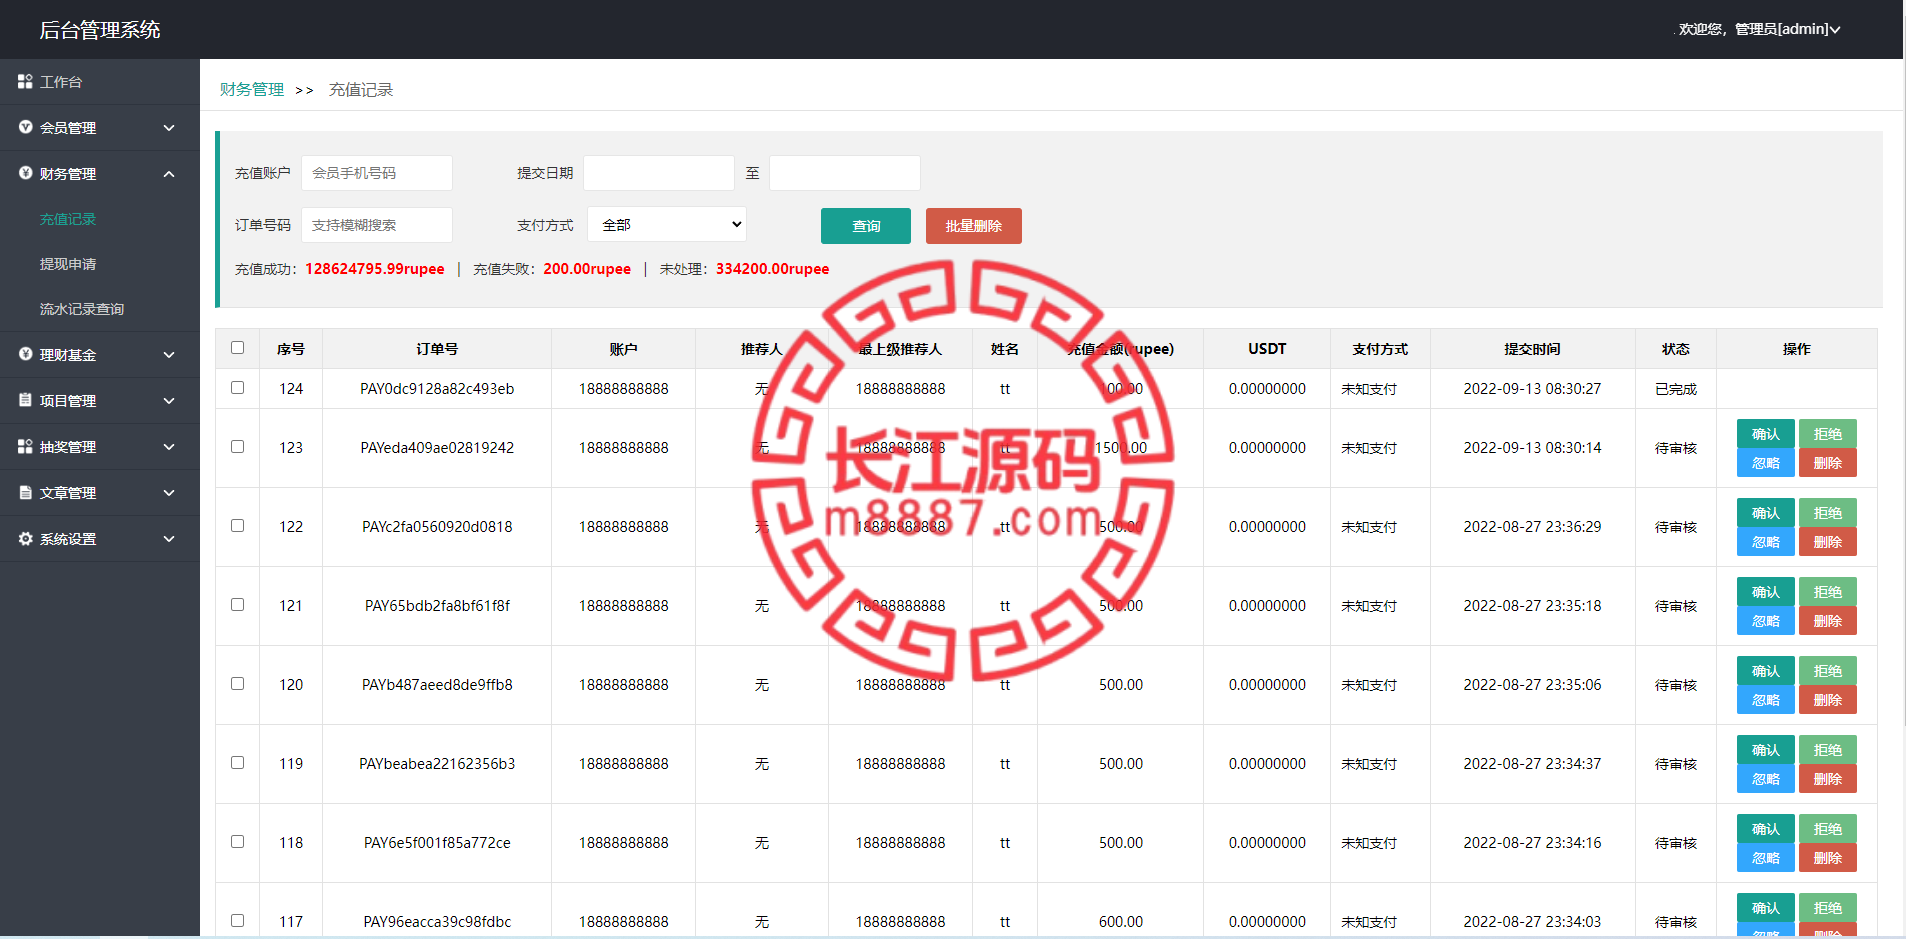Open the 支付方式 全部 dropdown
1906x939 pixels.
click(x=667, y=225)
